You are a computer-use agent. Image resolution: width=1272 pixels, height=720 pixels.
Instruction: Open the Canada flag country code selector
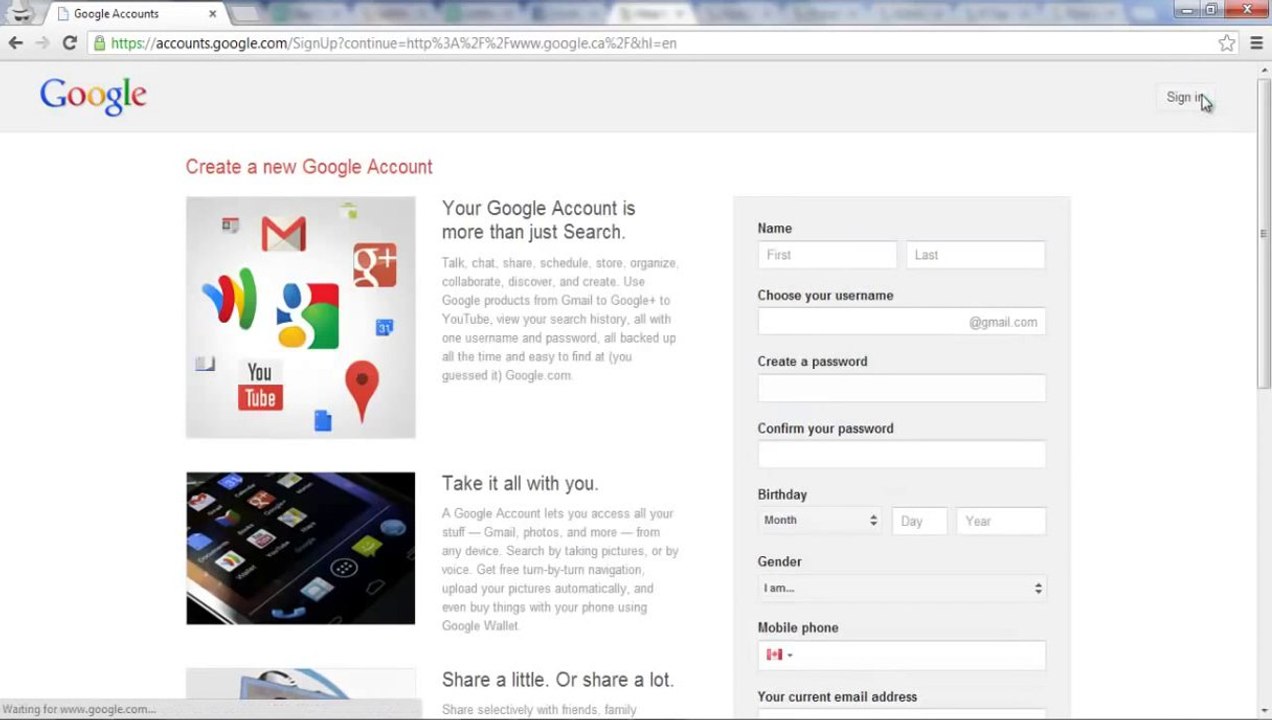point(779,655)
